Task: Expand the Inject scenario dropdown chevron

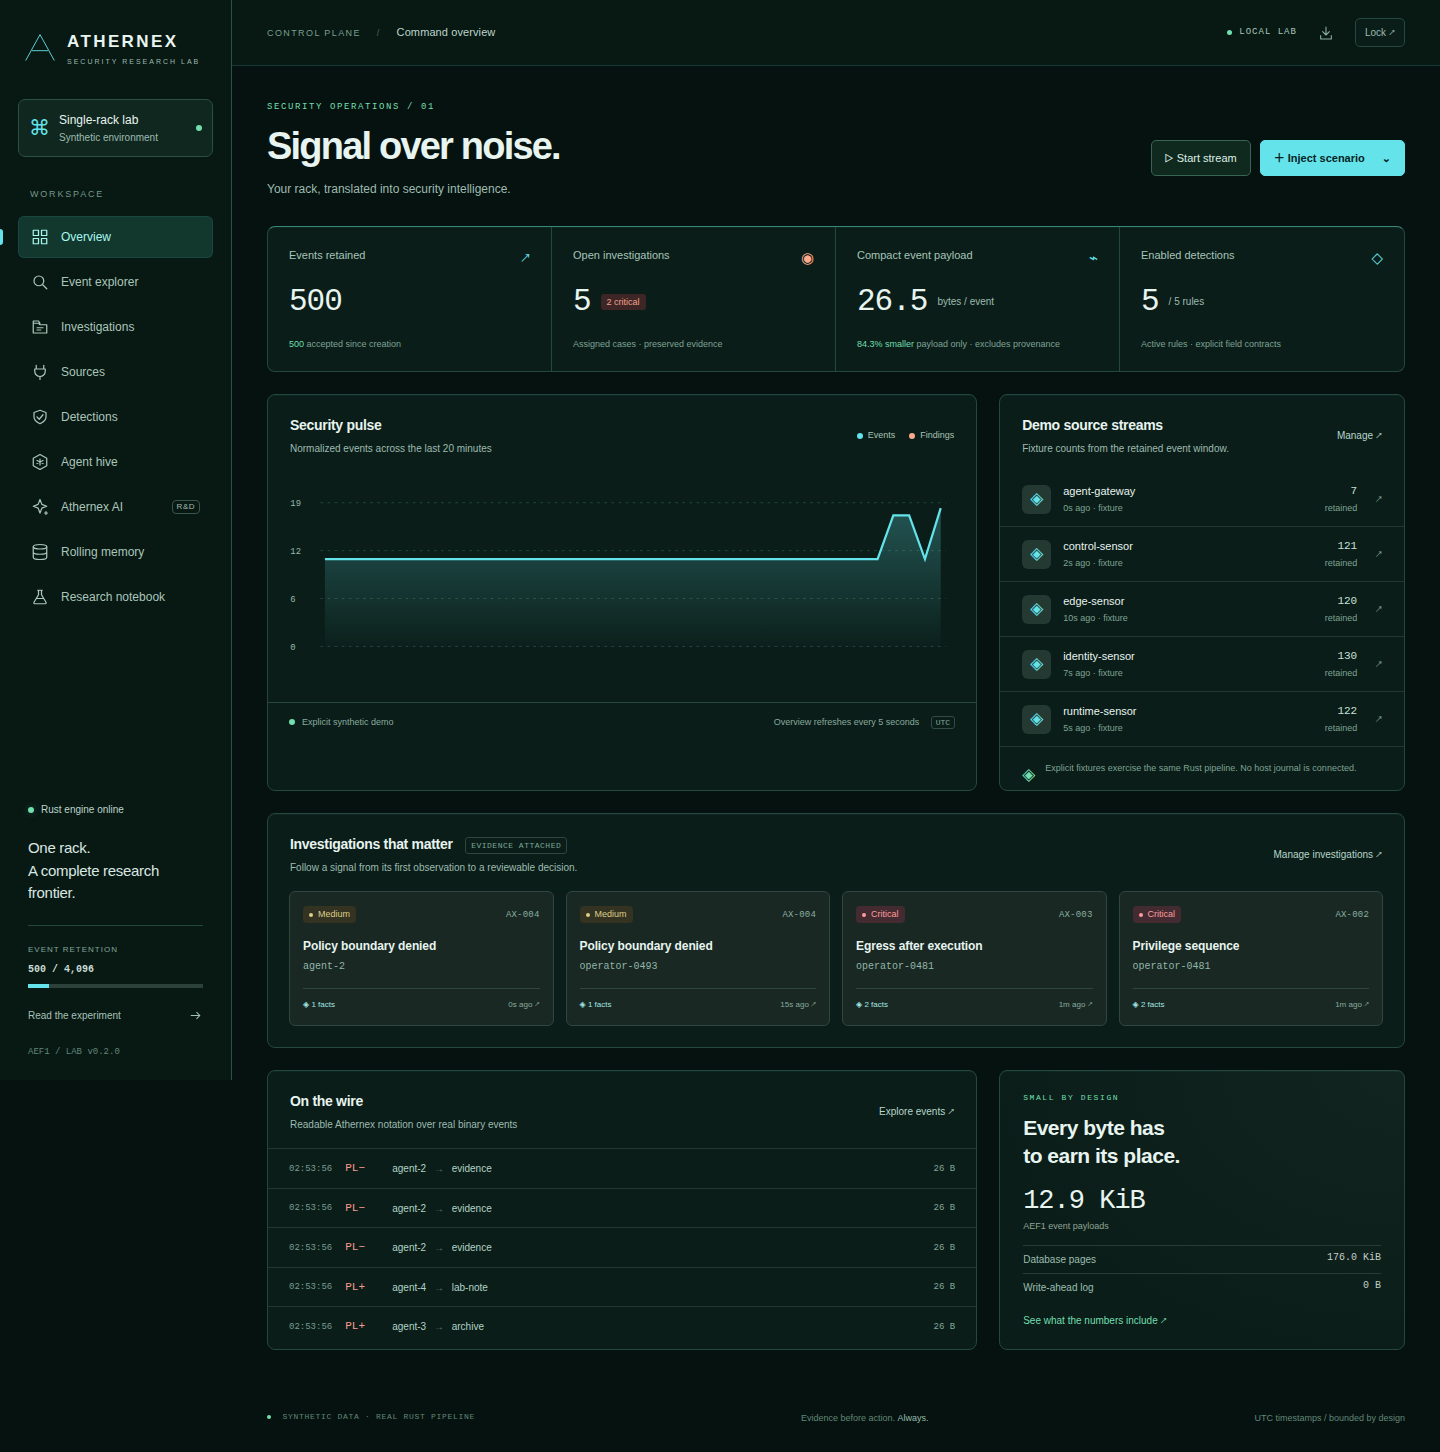Action: point(1386,159)
